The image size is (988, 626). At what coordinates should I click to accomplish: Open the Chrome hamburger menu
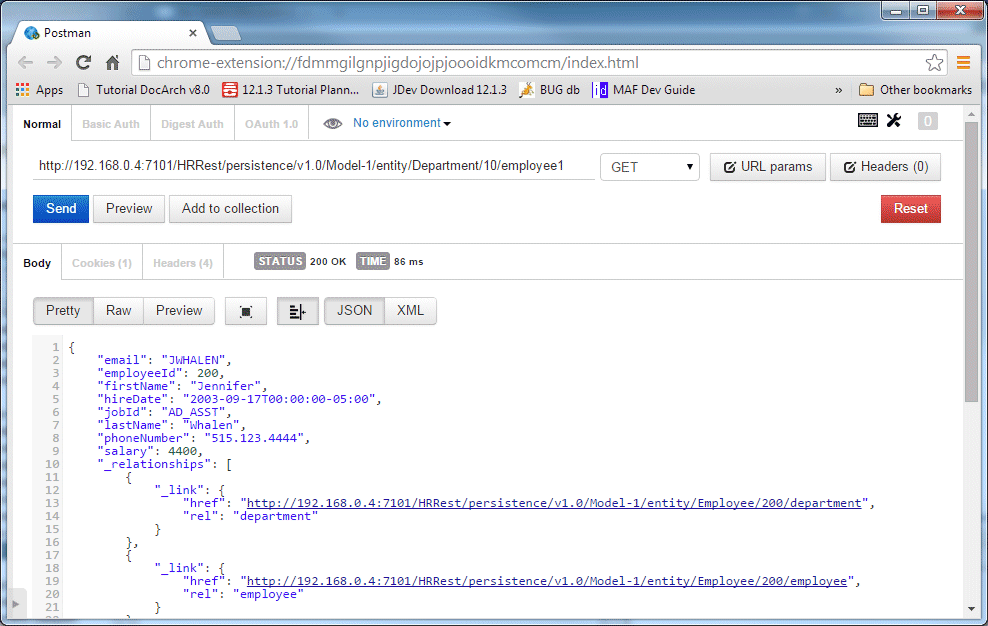click(963, 62)
